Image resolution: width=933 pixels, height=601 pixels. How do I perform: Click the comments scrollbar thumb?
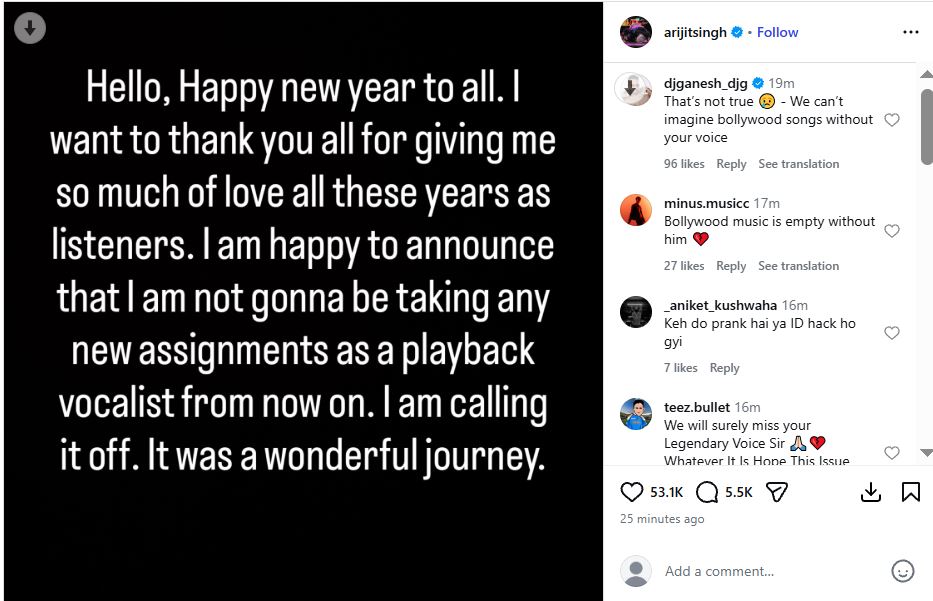coord(926,125)
